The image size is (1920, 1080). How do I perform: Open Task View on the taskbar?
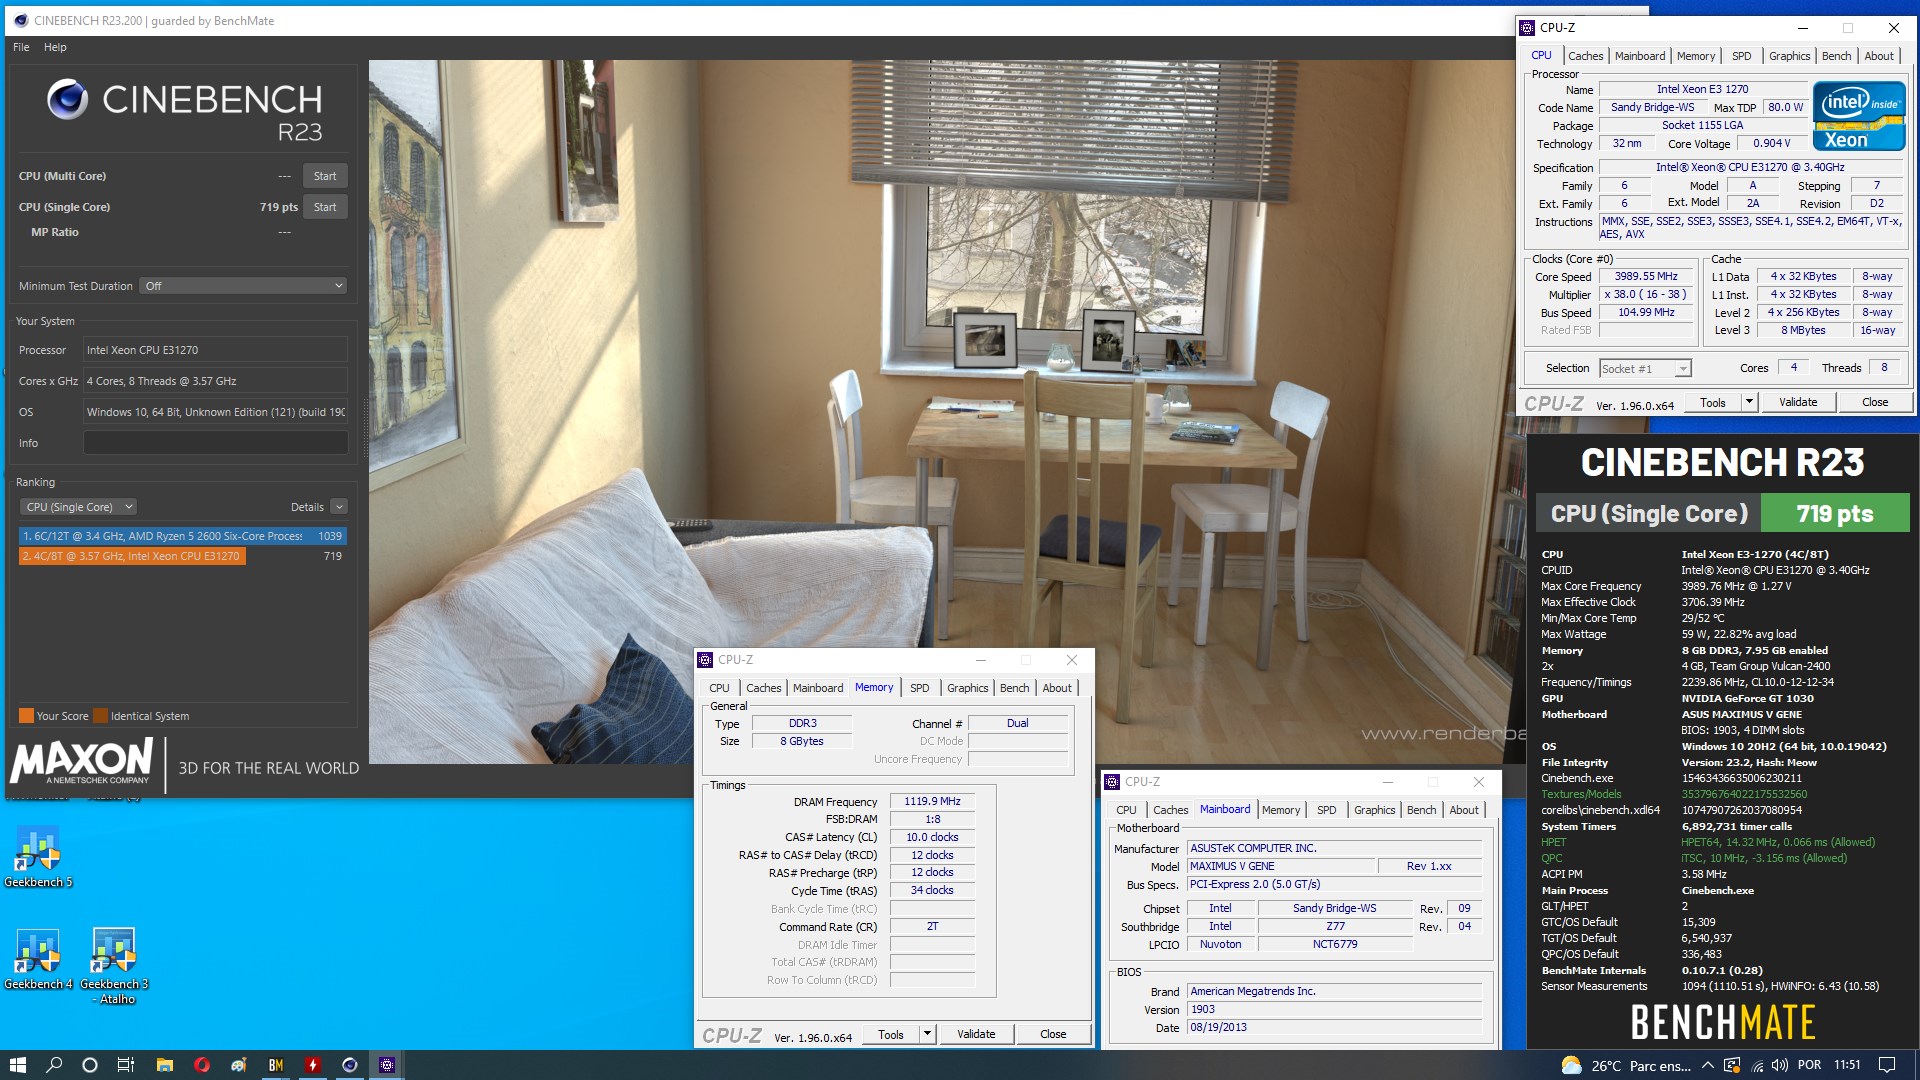pos(126,1065)
